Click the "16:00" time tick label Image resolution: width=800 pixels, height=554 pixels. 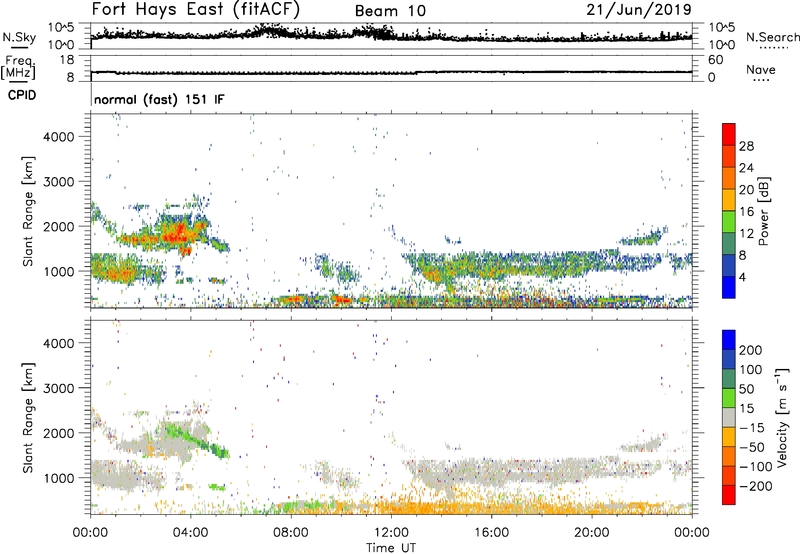tap(491, 533)
